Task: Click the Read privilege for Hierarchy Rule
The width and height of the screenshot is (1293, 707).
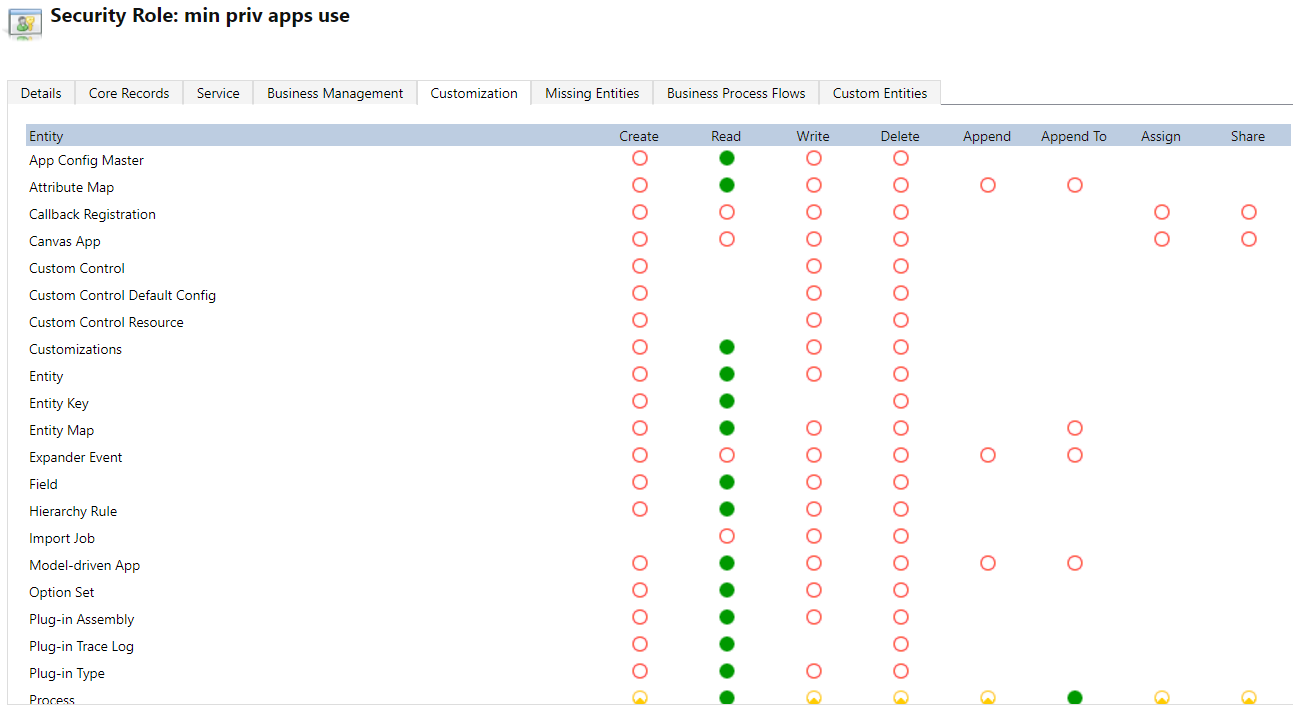Action: (727, 509)
